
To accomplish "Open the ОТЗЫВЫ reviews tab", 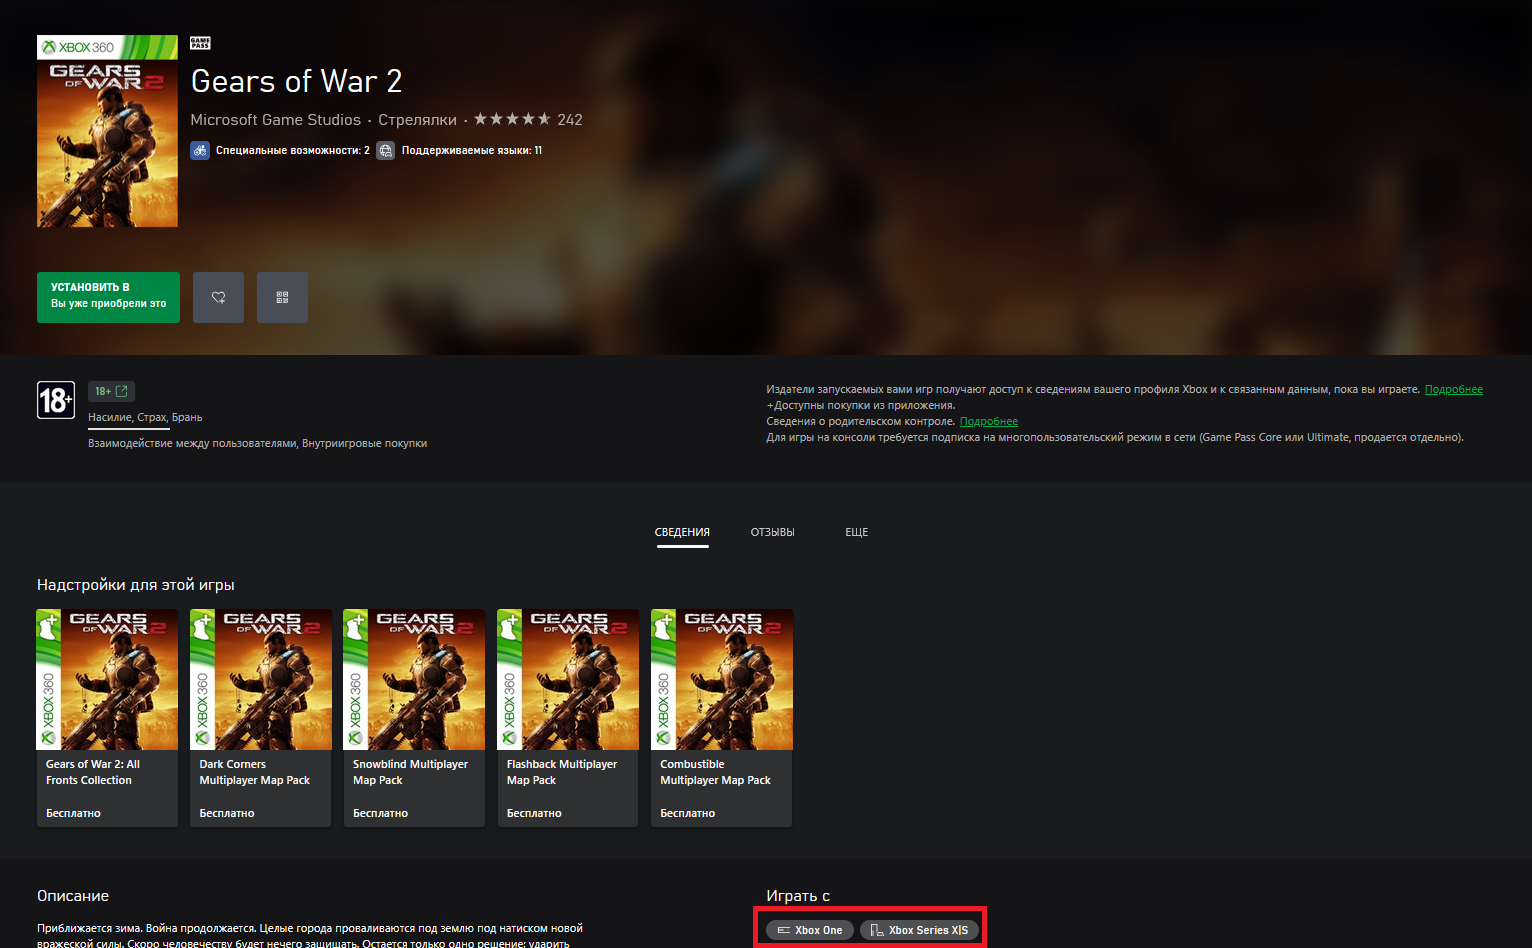I will click(x=772, y=532).
